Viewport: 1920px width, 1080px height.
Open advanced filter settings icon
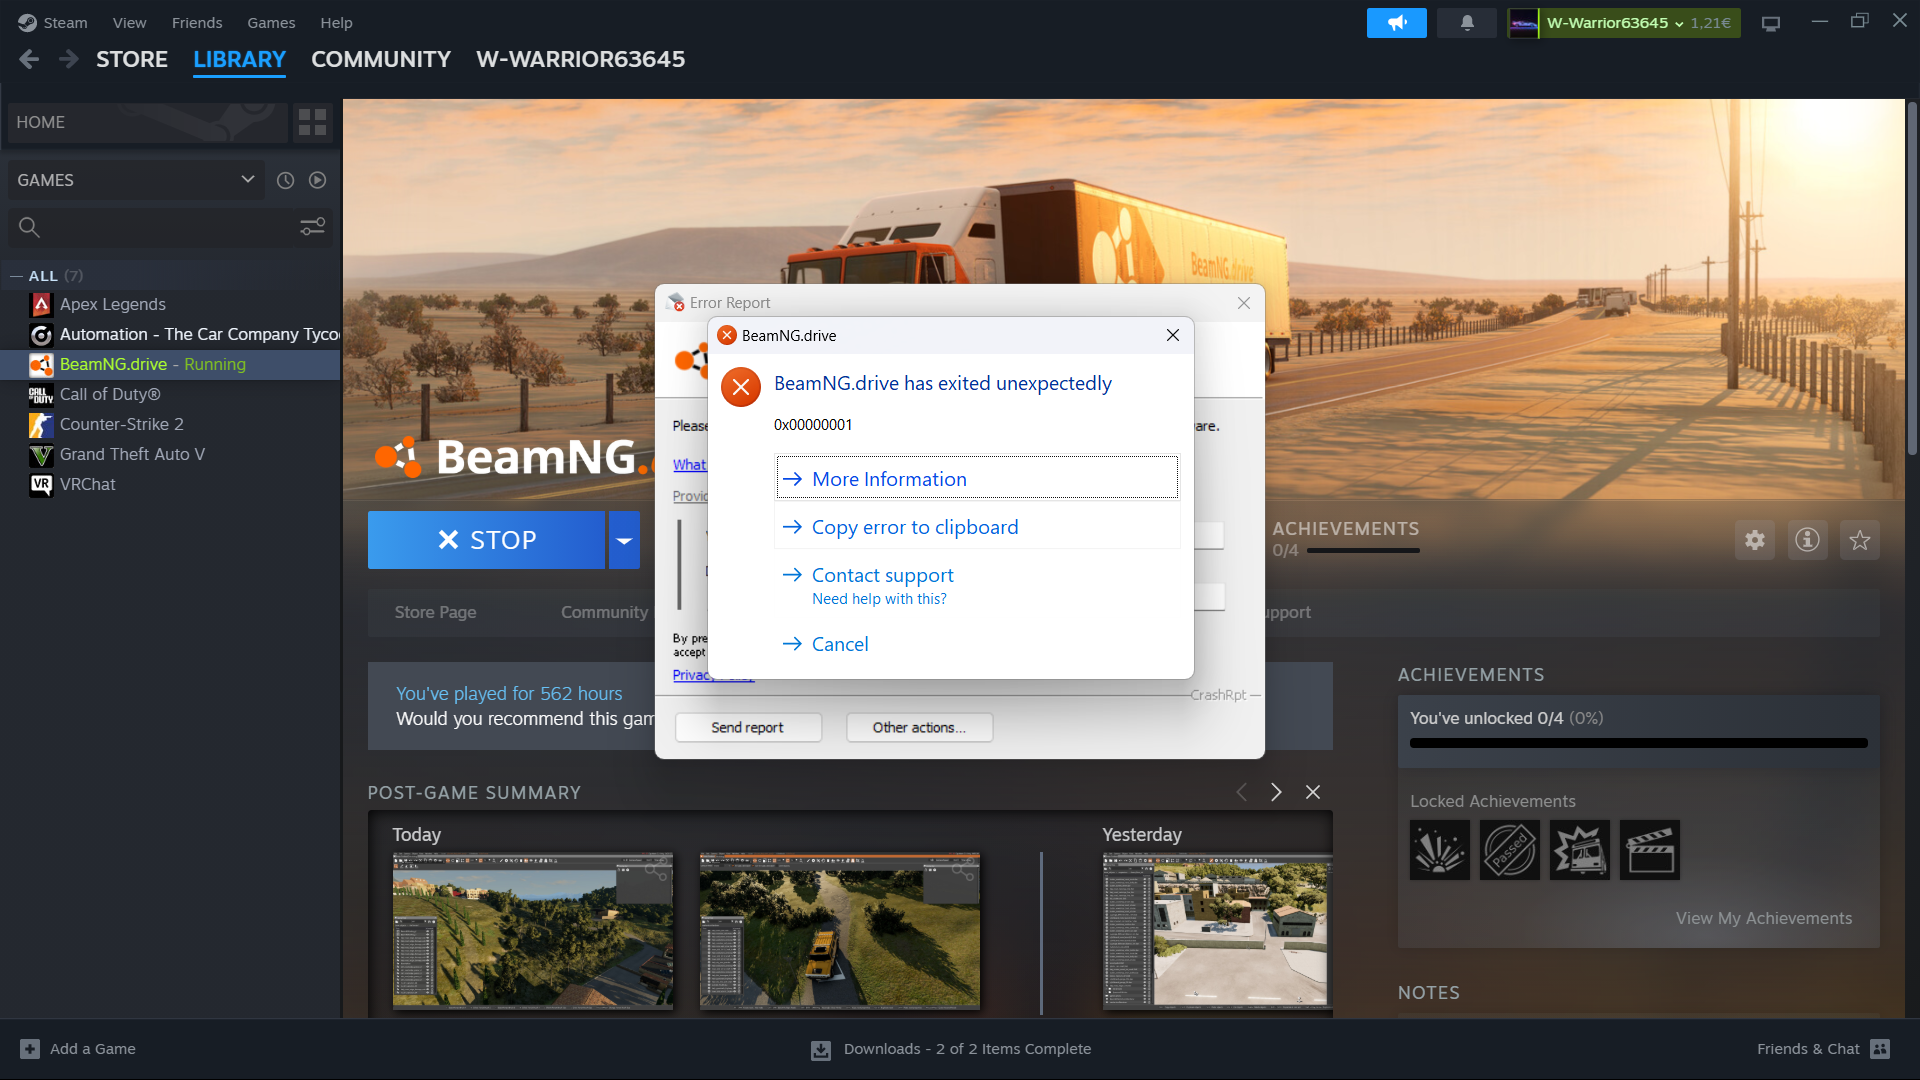[312, 227]
